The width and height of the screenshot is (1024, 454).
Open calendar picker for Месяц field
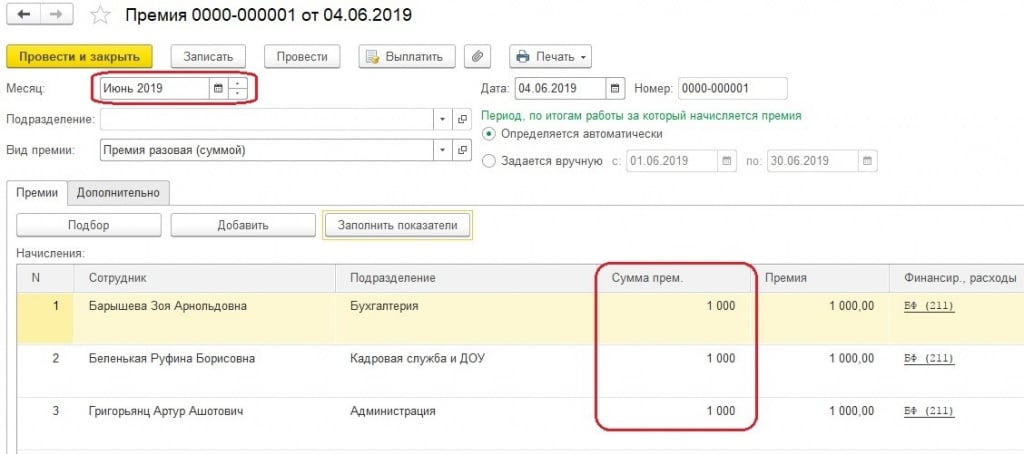click(217, 89)
